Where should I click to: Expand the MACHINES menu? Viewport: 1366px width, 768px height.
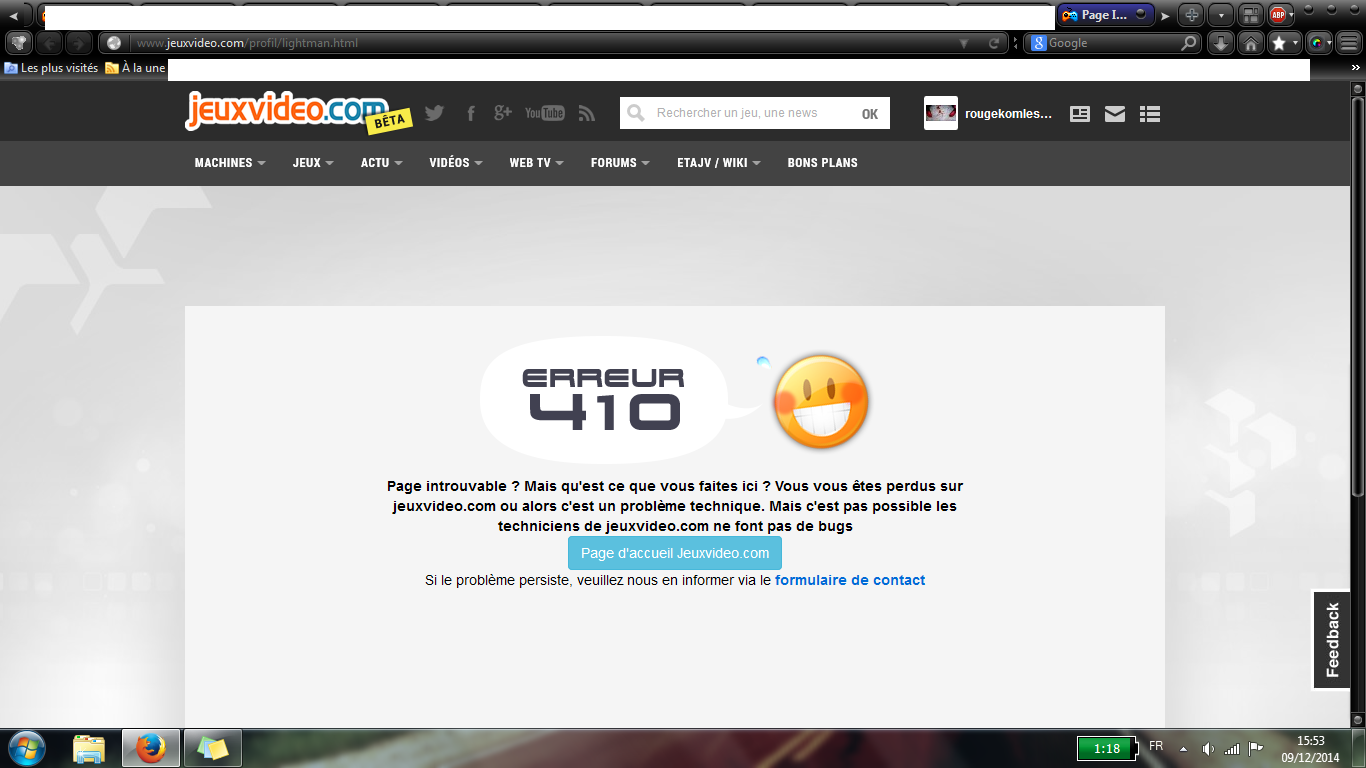click(230, 163)
